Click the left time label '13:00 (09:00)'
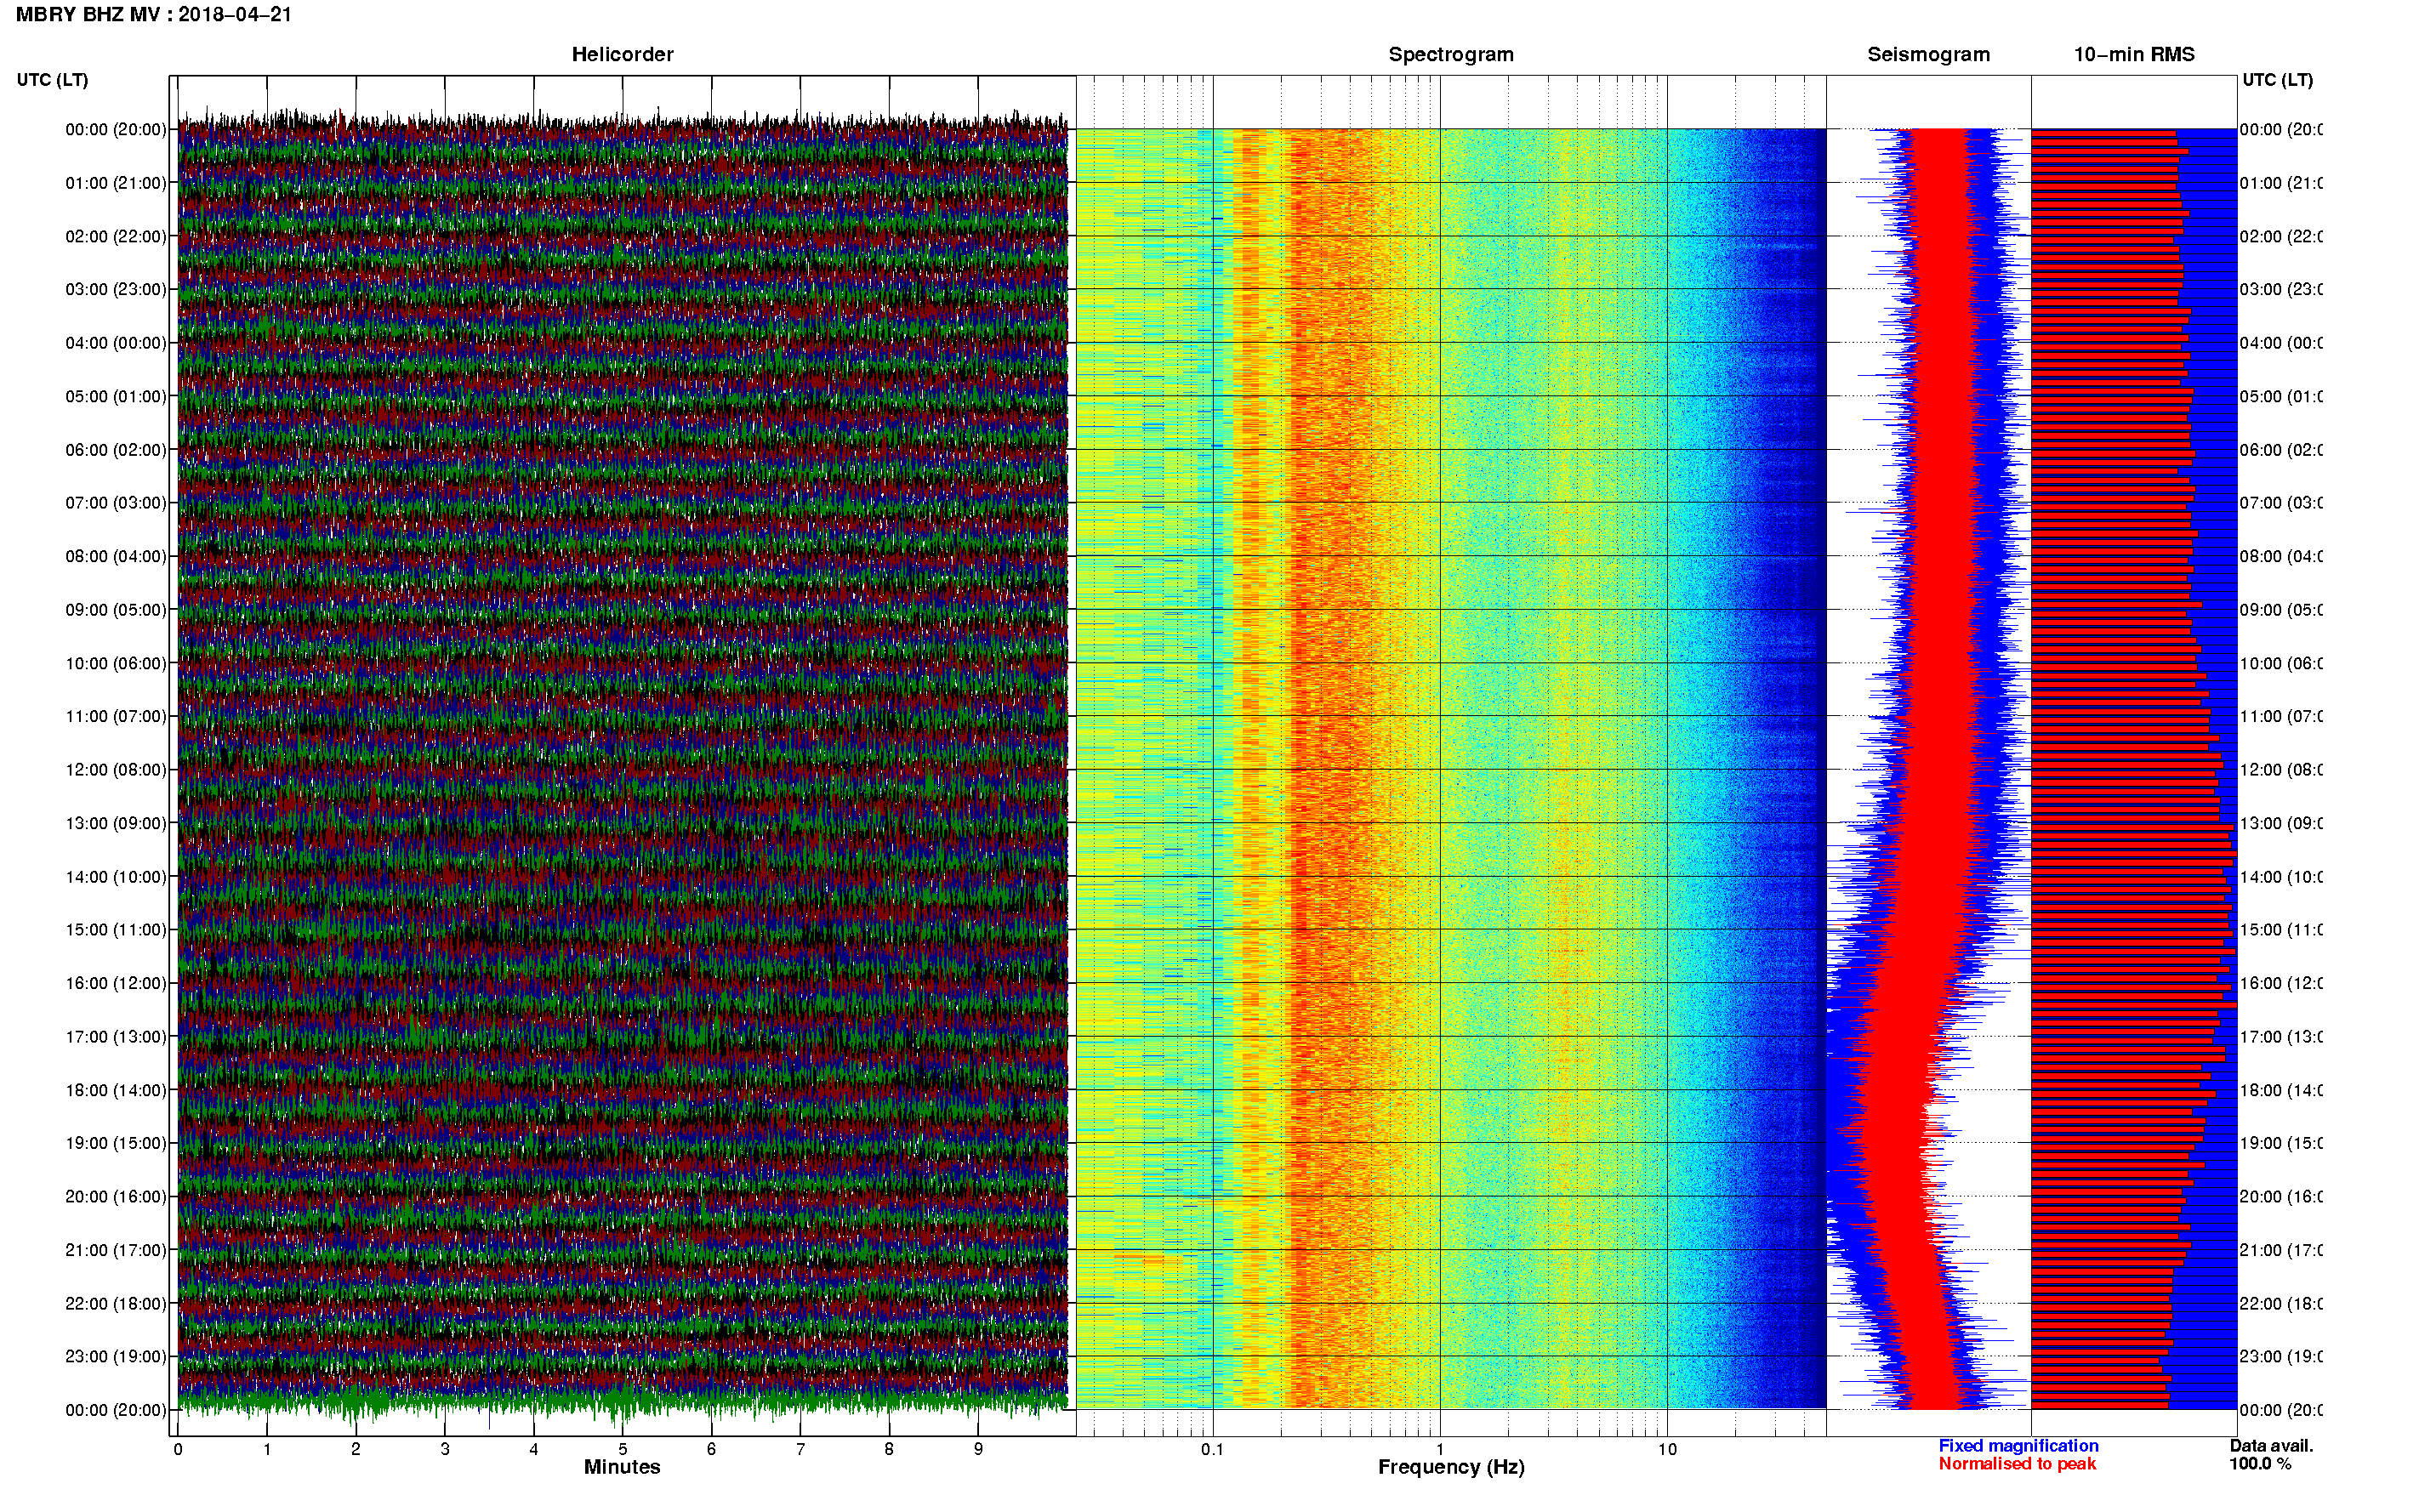2419x1512 pixels. 116,823
